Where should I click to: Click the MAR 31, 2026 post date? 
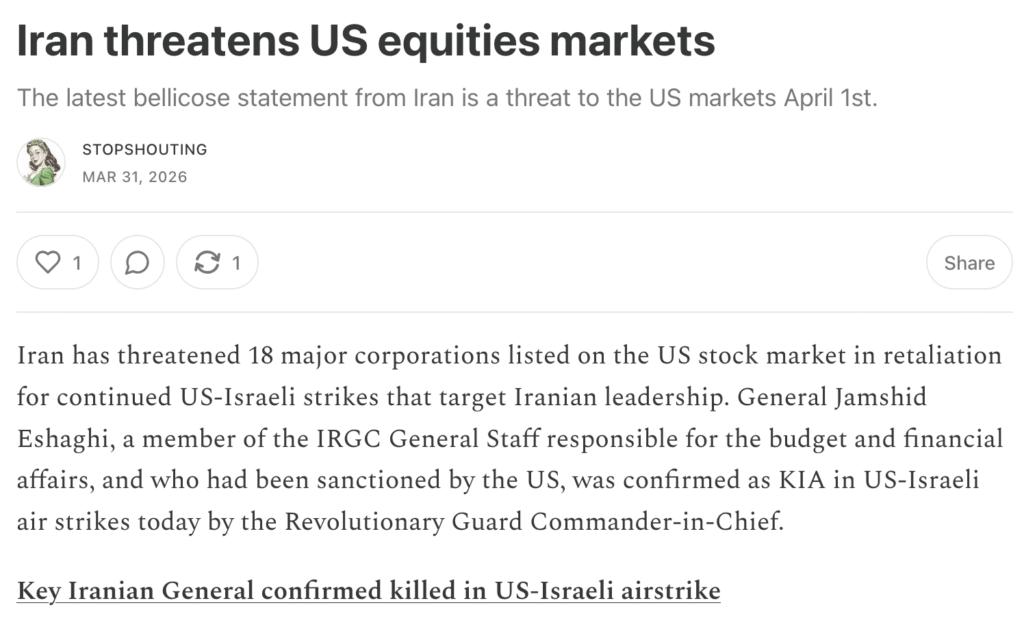pyautogui.click(x=134, y=177)
